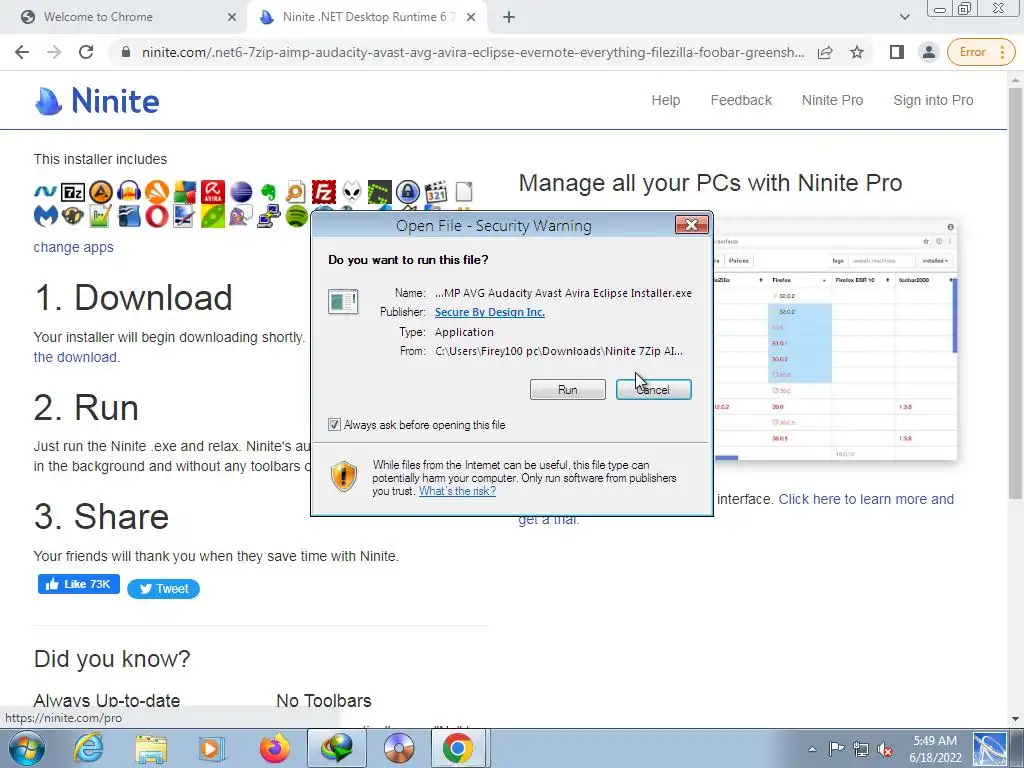This screenshot has height=768, width=1024.
Task: Cancel the Open File security warning
Action: [x=654, y=390]
